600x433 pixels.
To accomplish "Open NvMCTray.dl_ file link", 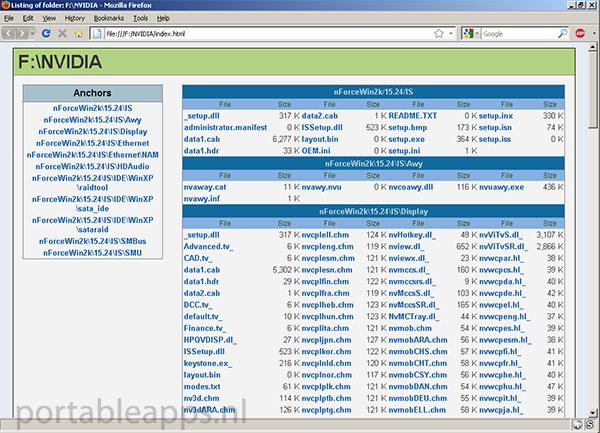I will (414, 317).
